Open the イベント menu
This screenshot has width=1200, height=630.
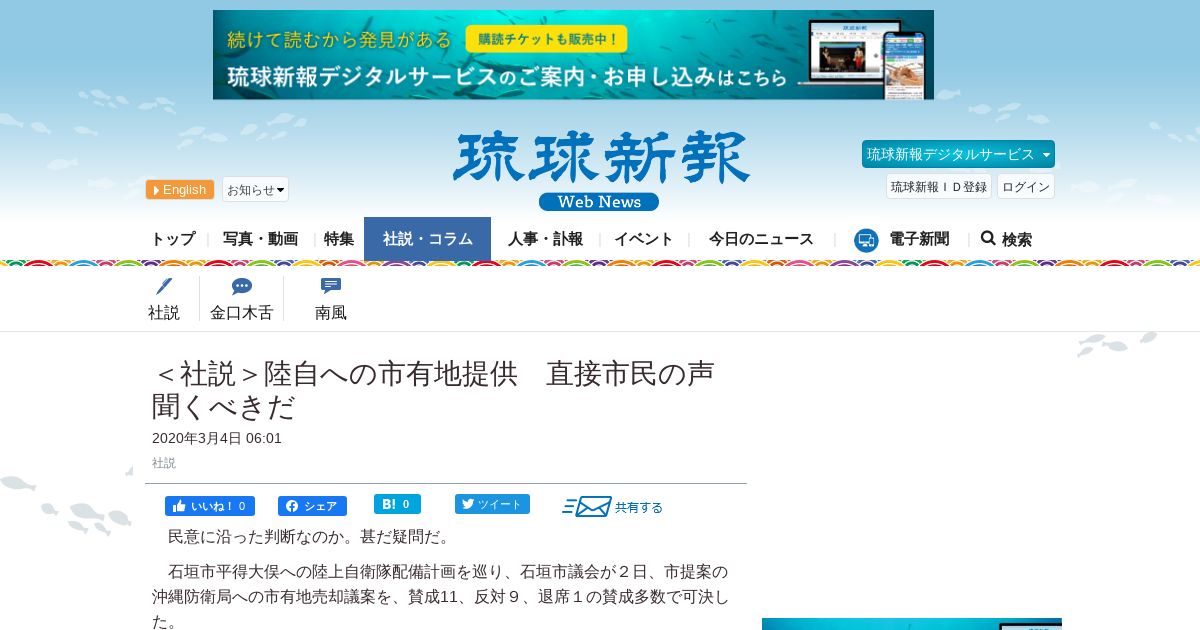tap(644, 239)
